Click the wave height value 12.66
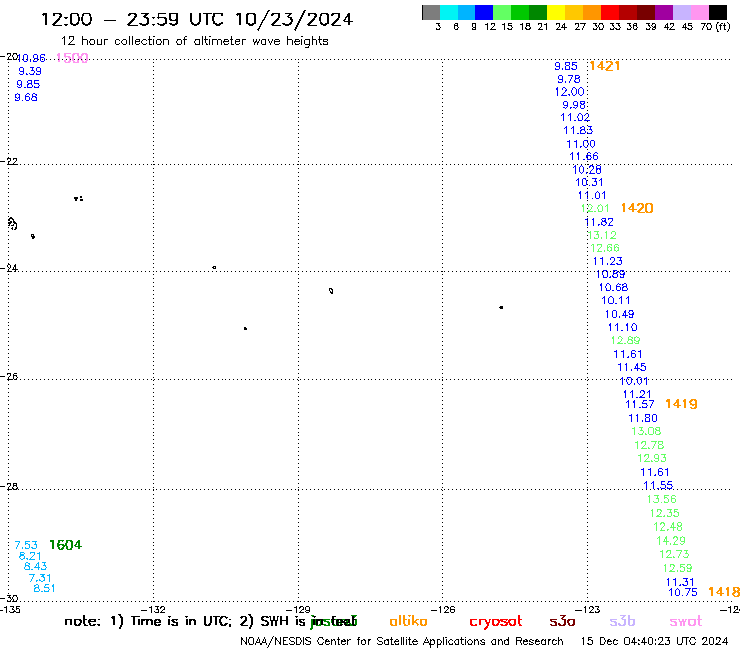740x650 pixels. coord(605,248)
